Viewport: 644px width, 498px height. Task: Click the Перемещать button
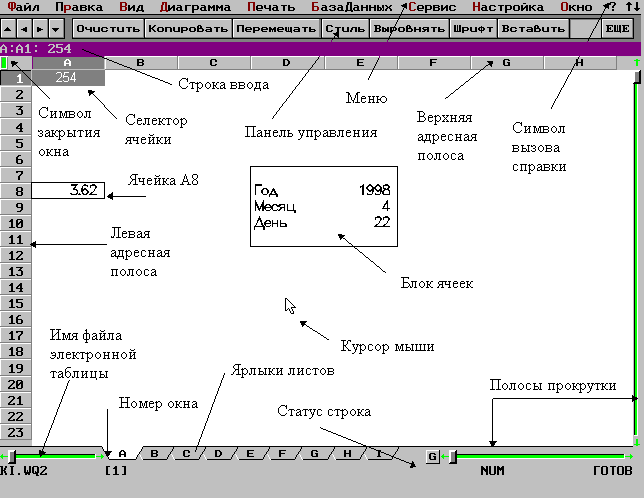click(x=276, y=29)
